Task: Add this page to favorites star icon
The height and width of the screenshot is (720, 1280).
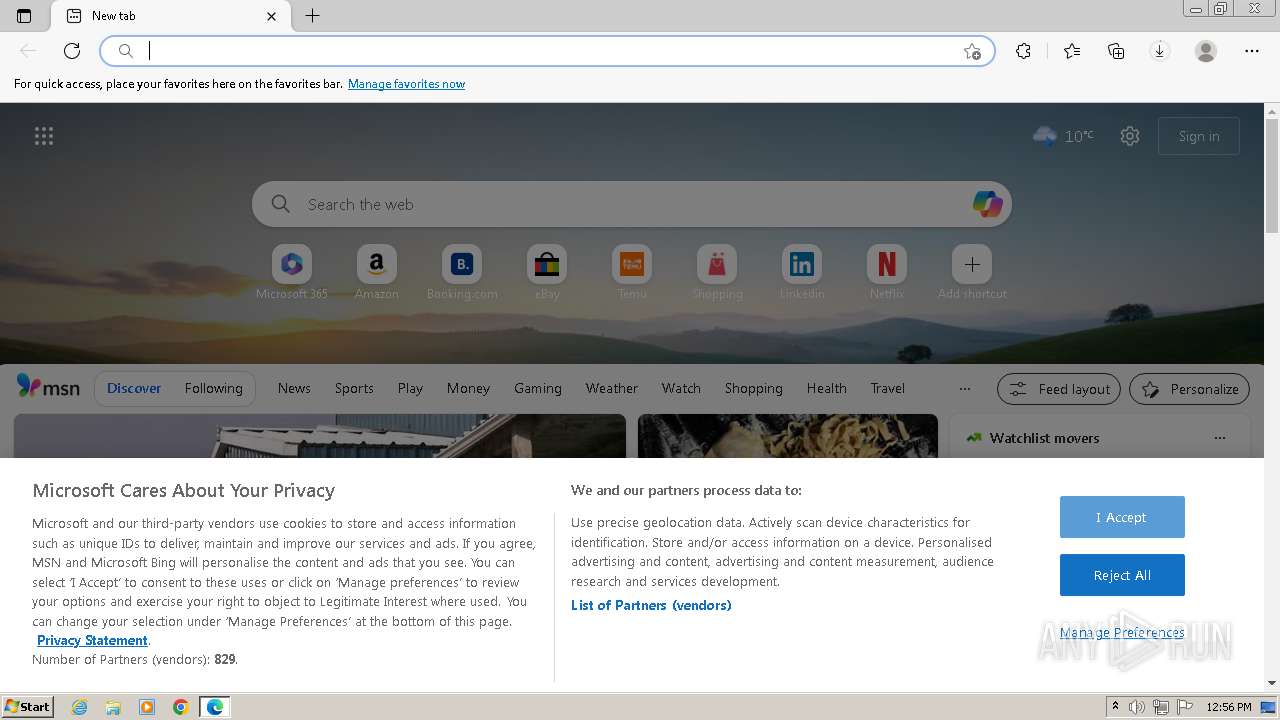Action: (972, 51)
